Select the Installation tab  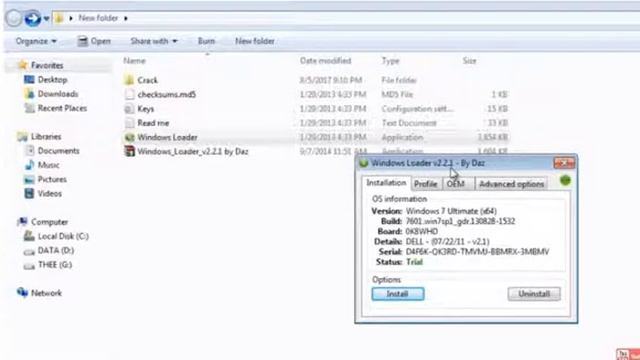(386, 183)
